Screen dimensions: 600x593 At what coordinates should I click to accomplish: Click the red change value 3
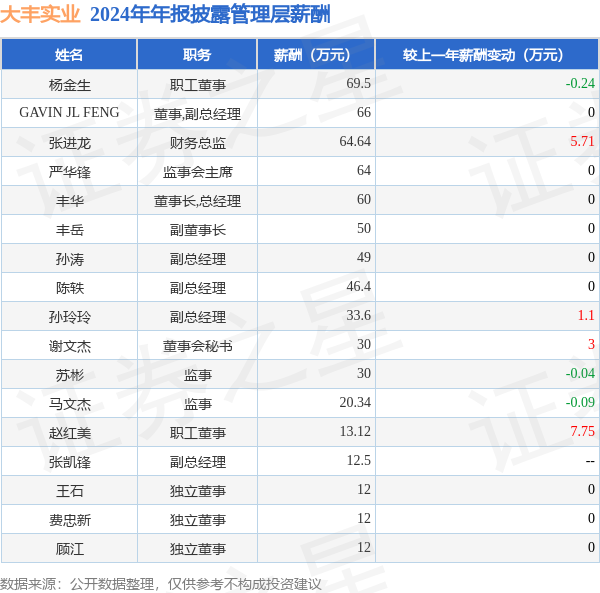tap(591, 345)
